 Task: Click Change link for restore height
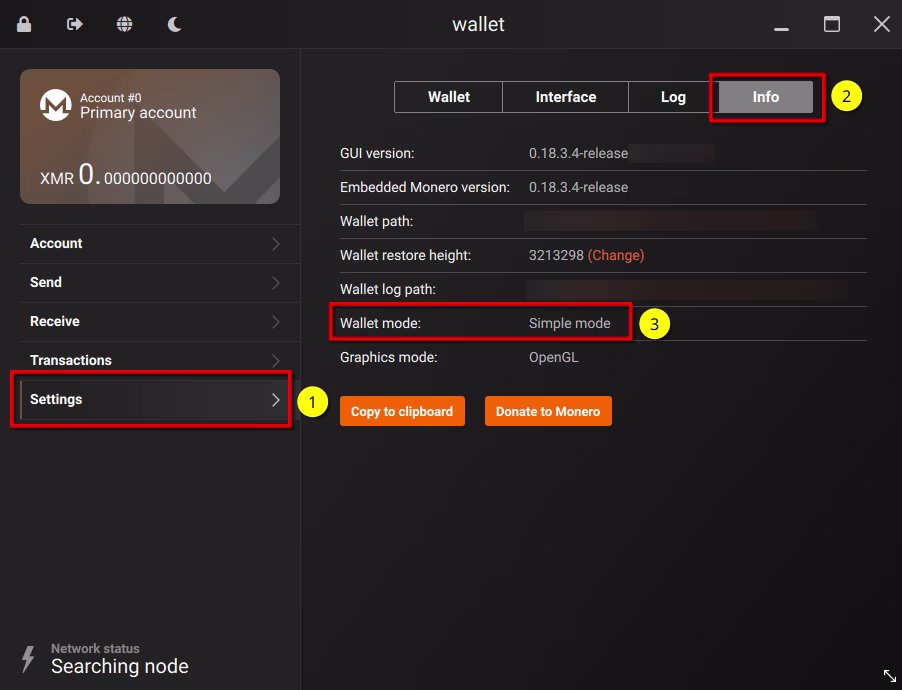pos(616,255)
